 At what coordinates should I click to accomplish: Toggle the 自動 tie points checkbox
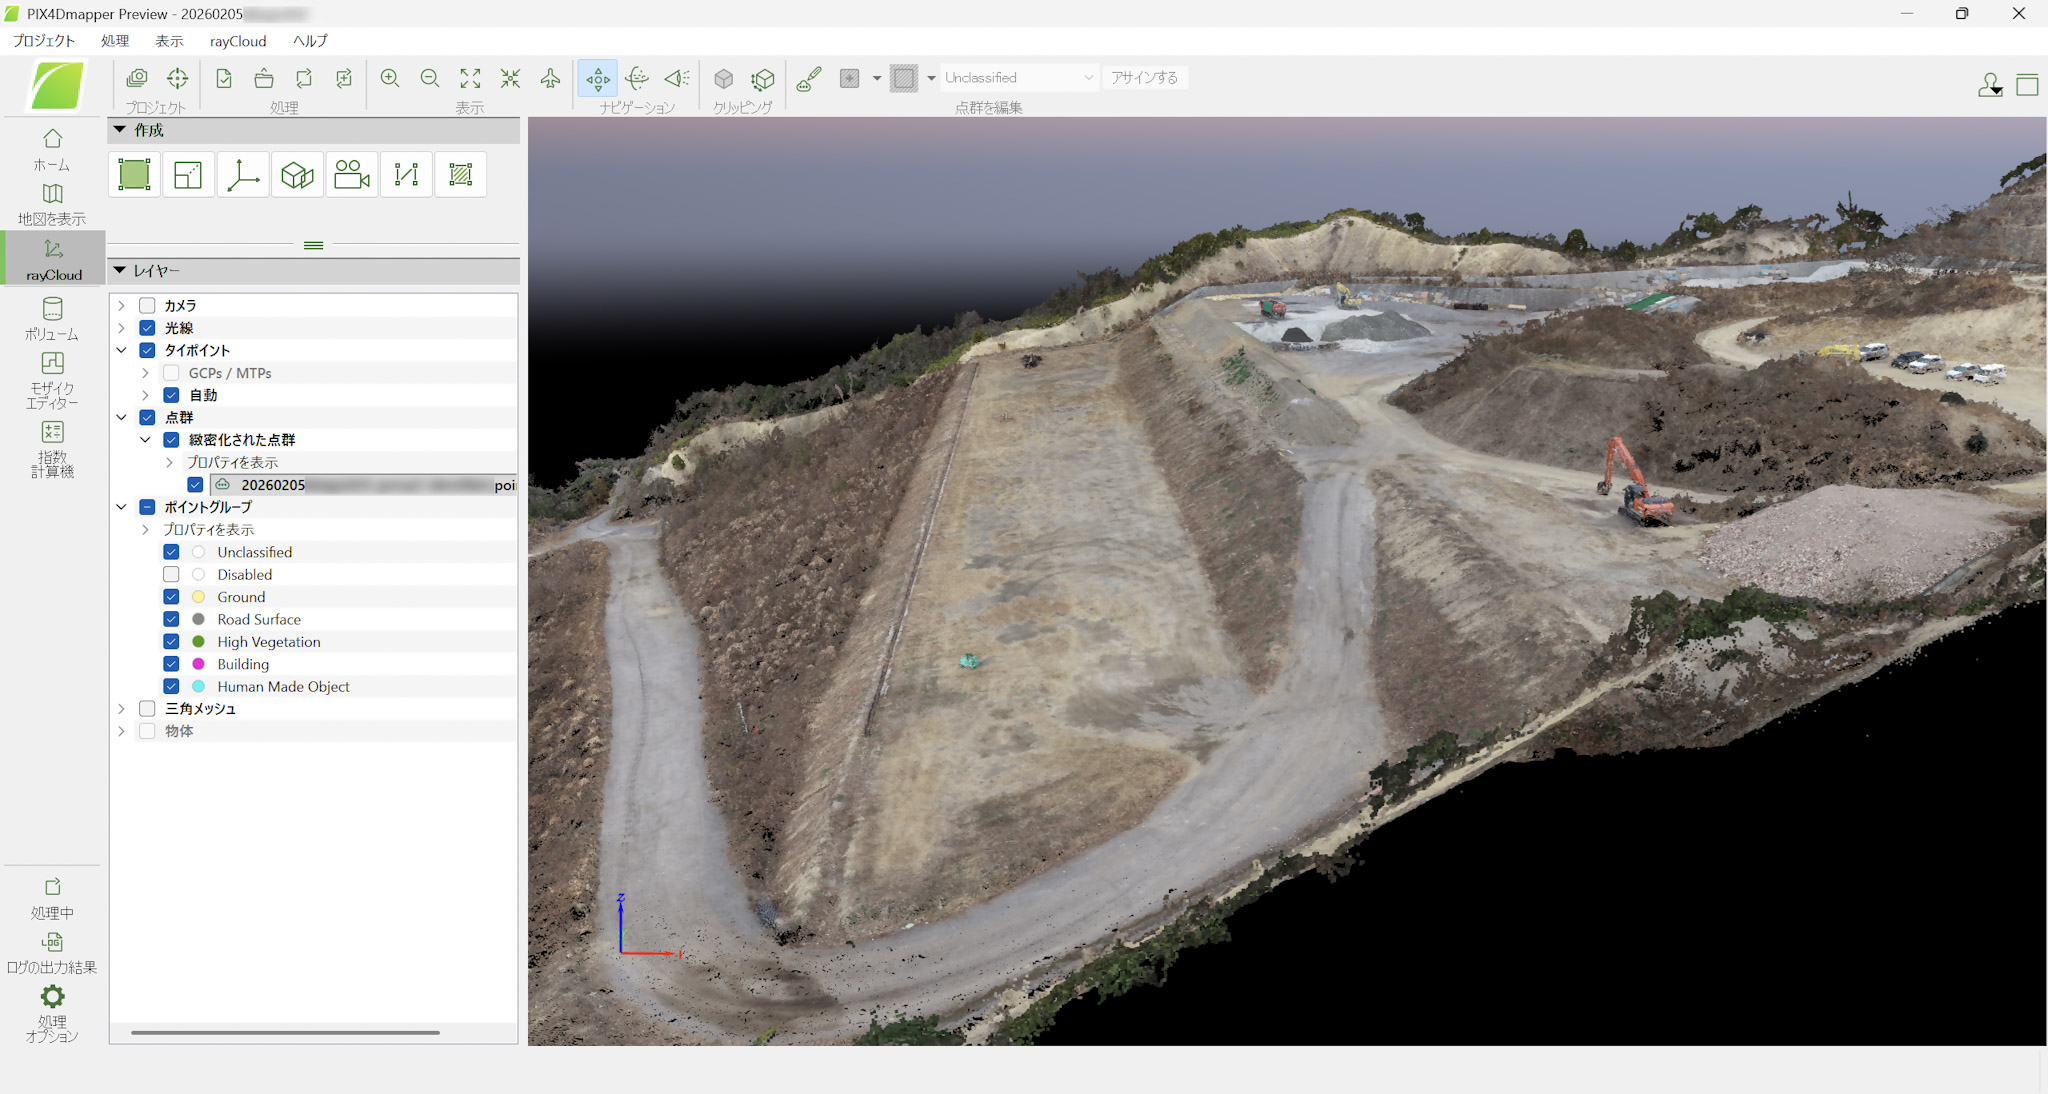point(171,395)
